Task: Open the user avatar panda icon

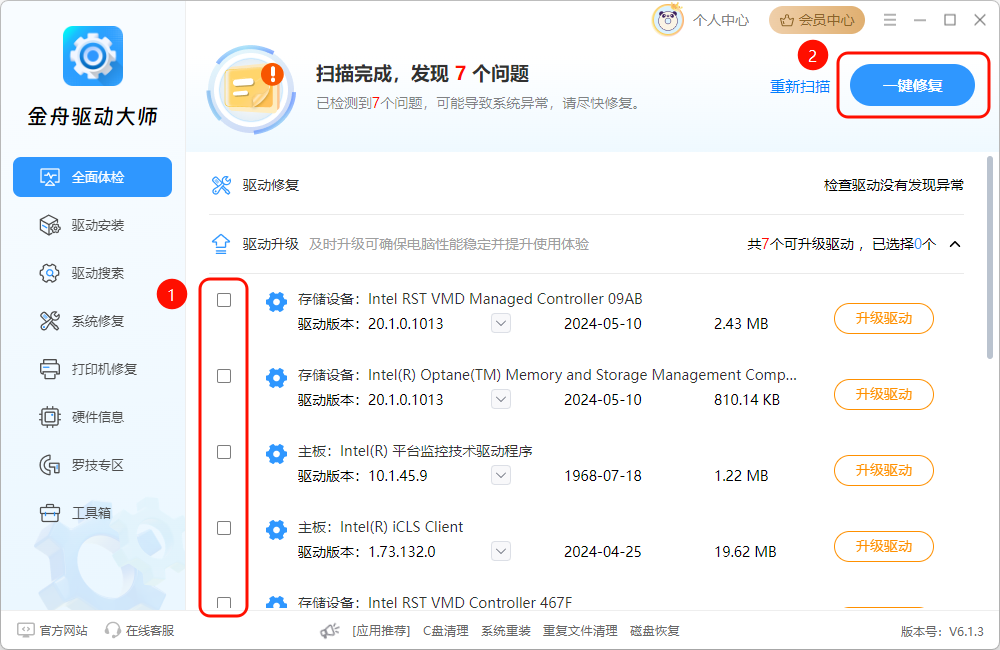Action: (x=668, y=20)
